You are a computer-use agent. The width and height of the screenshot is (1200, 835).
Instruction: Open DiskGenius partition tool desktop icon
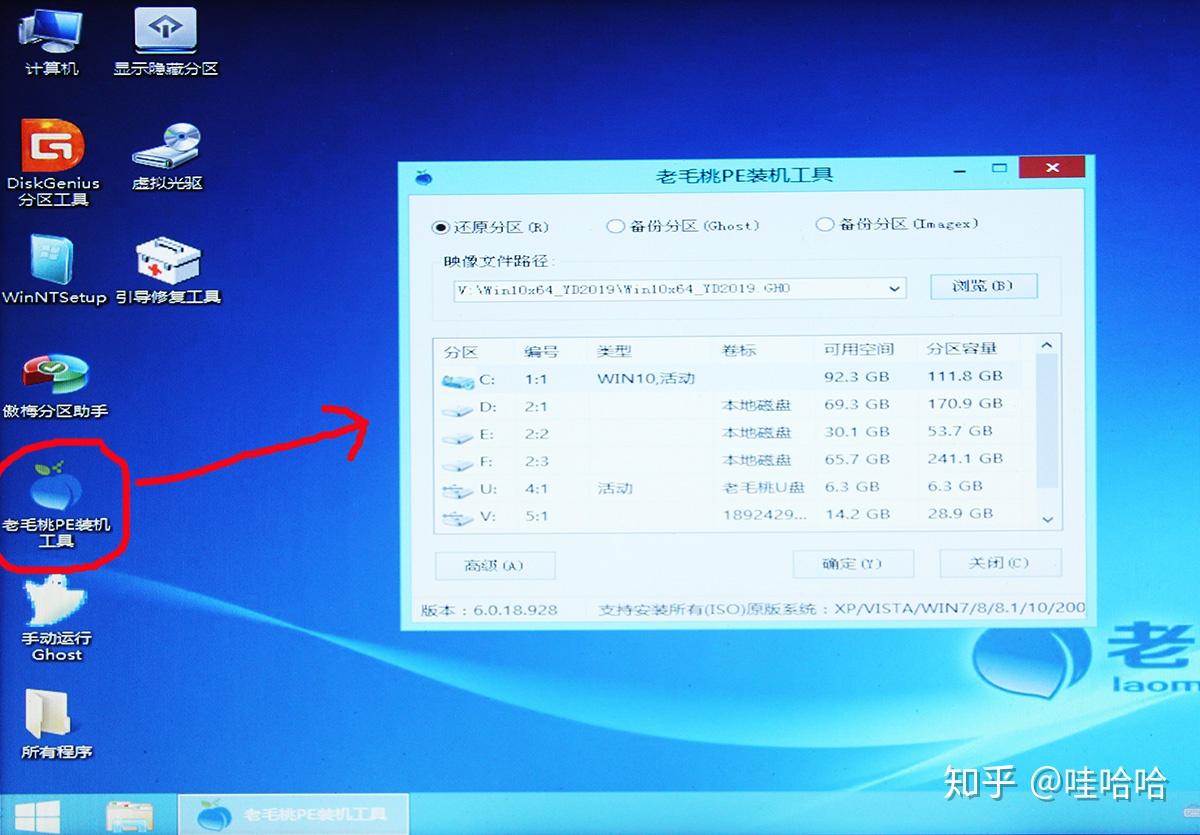pos(53,149)
